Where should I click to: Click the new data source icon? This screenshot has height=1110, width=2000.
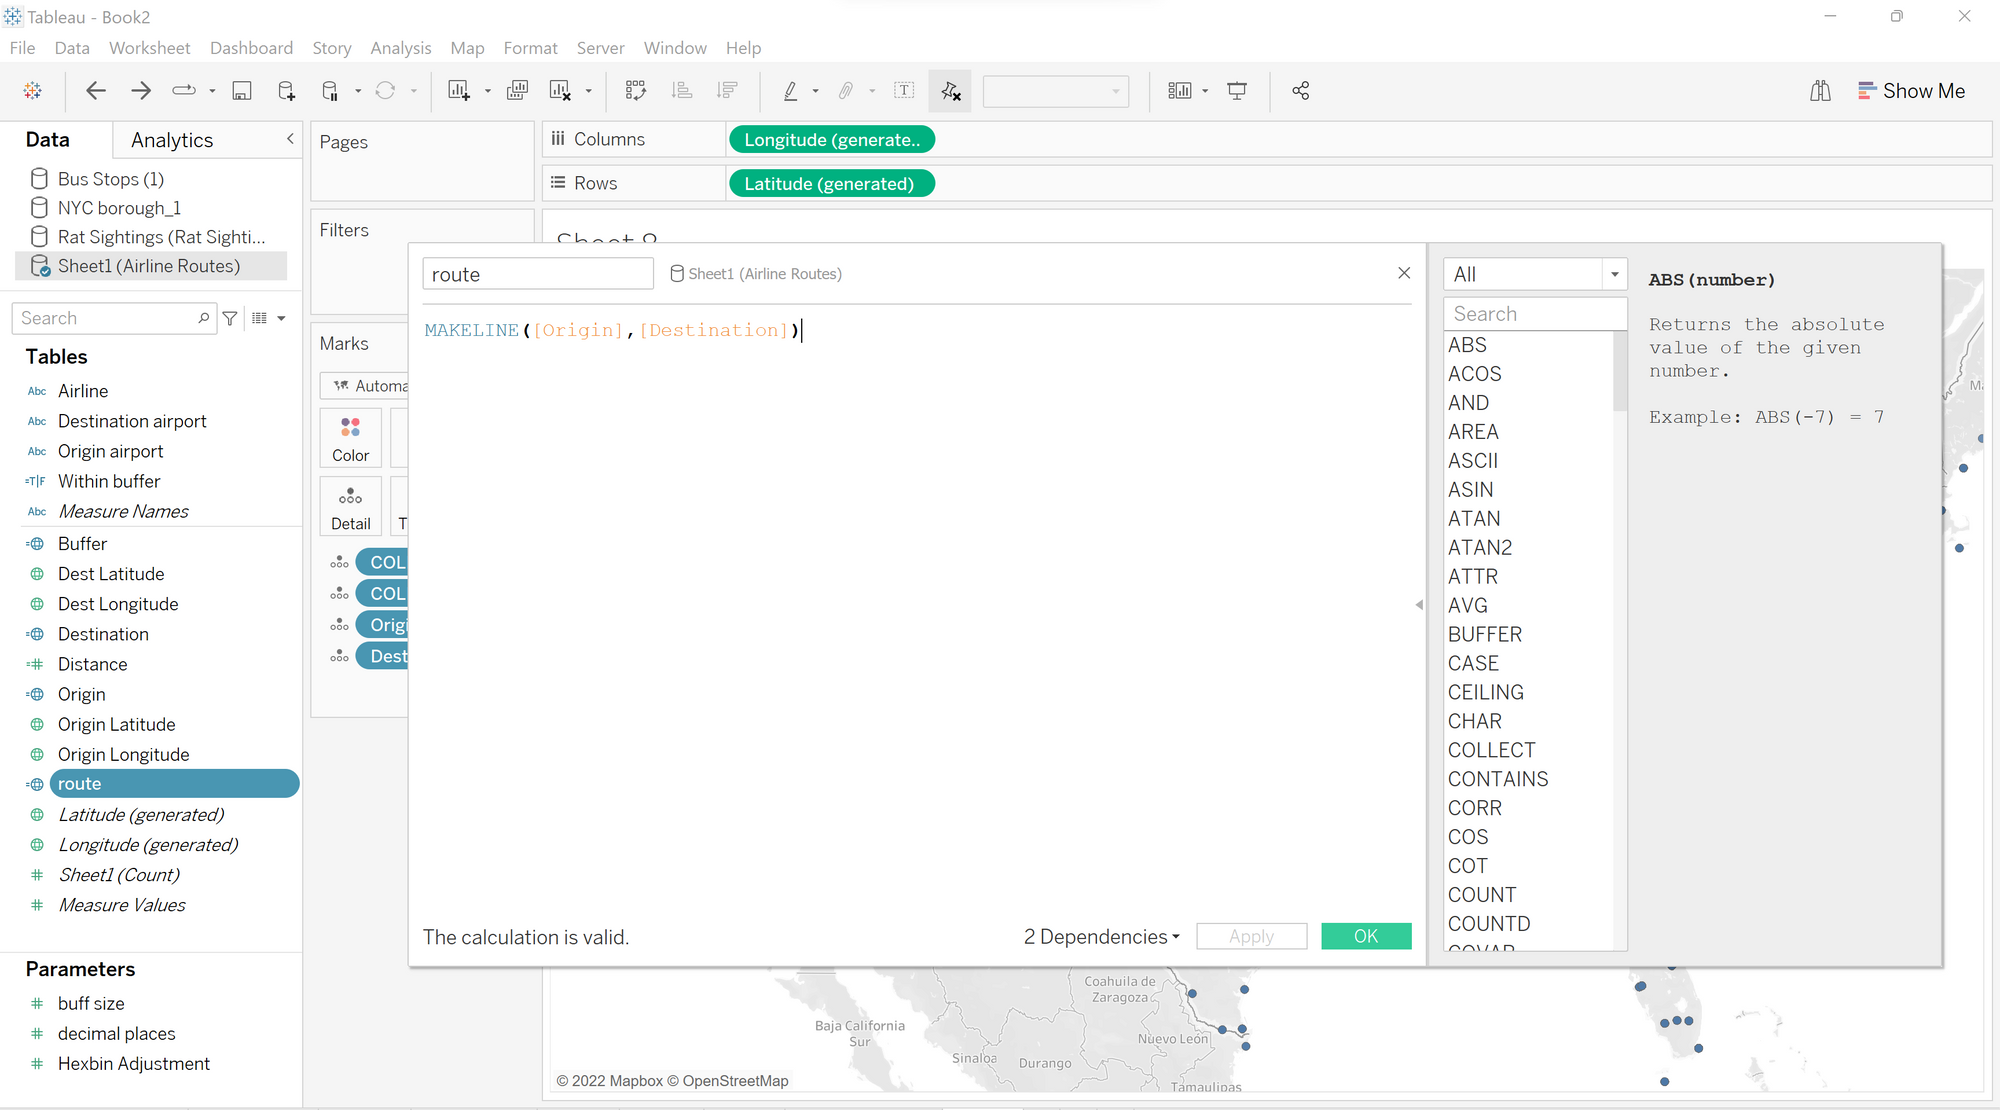click(x=286, y=91)
